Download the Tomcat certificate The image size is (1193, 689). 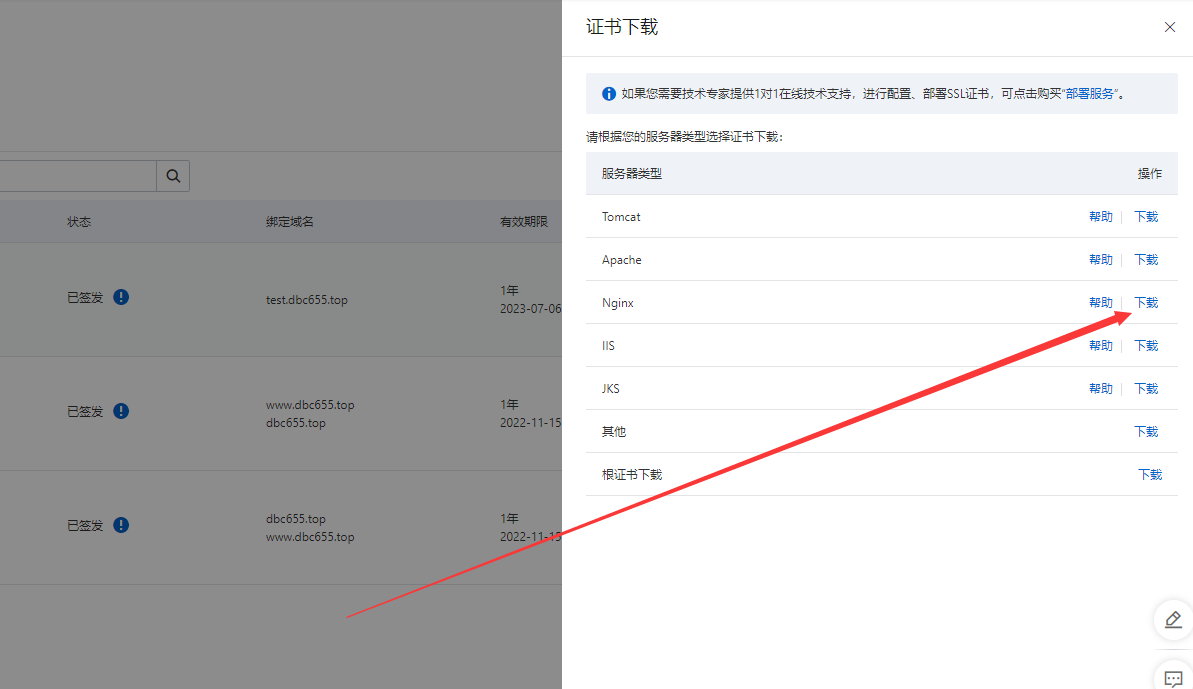point(1146,217)
